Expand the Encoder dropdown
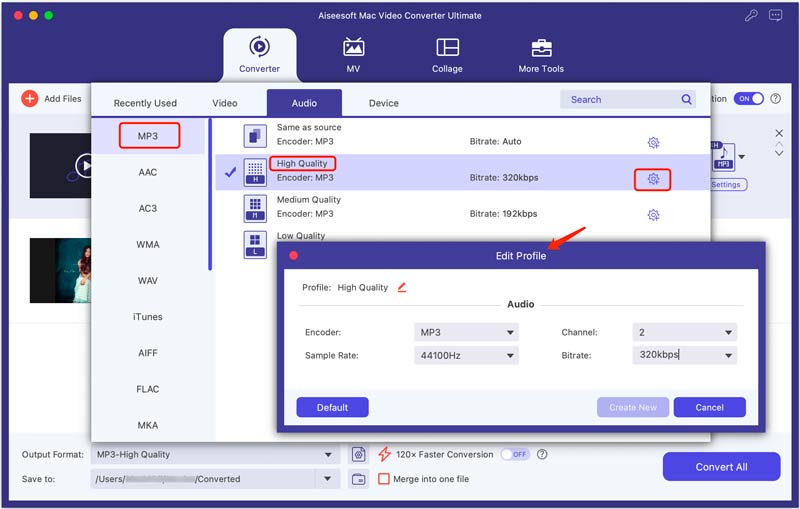The width and height of the screenshot is (800, 509). tap(465, 332)
